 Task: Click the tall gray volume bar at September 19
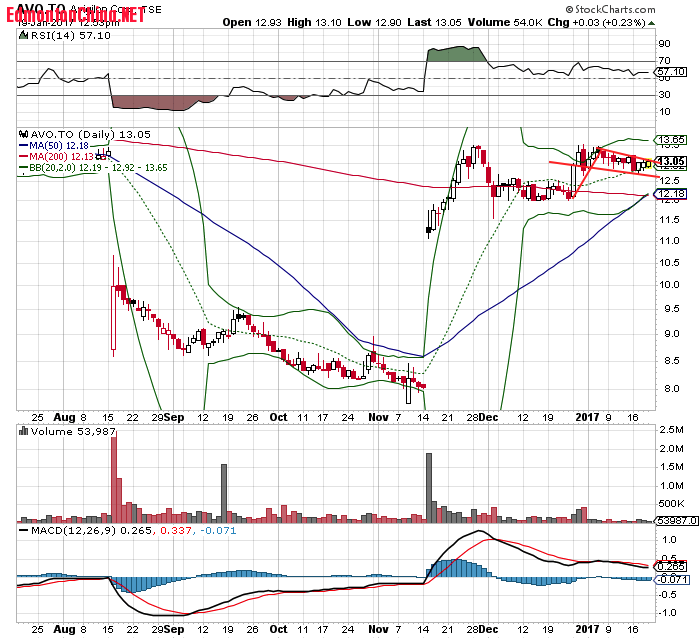pyautogui.click(x=224, y=493)
